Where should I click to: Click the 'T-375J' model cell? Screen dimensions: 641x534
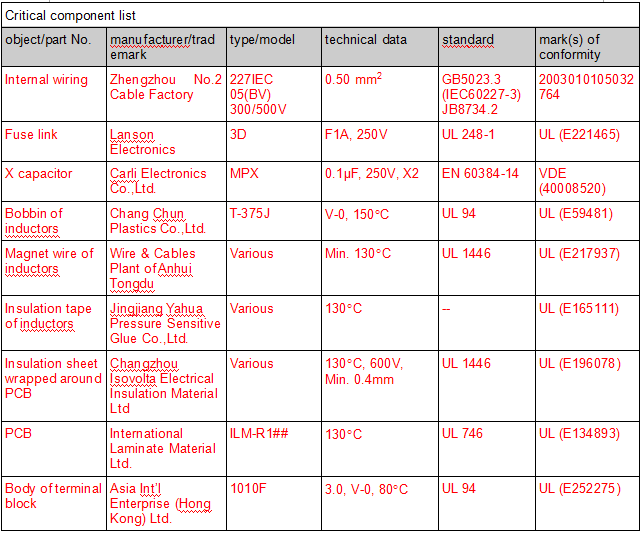click(274, 221)
